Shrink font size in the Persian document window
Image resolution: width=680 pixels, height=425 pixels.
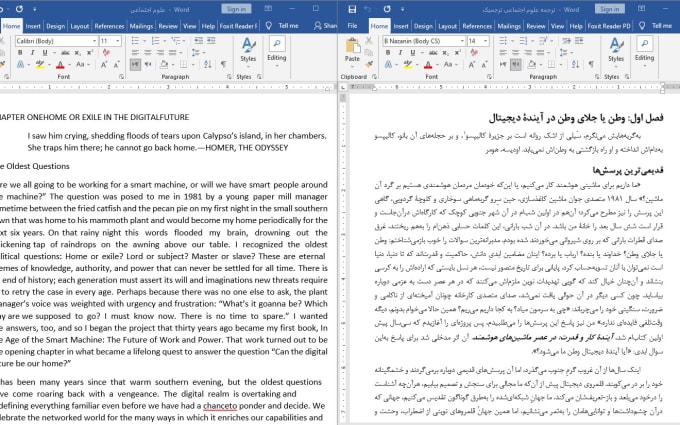pos(484,65)
